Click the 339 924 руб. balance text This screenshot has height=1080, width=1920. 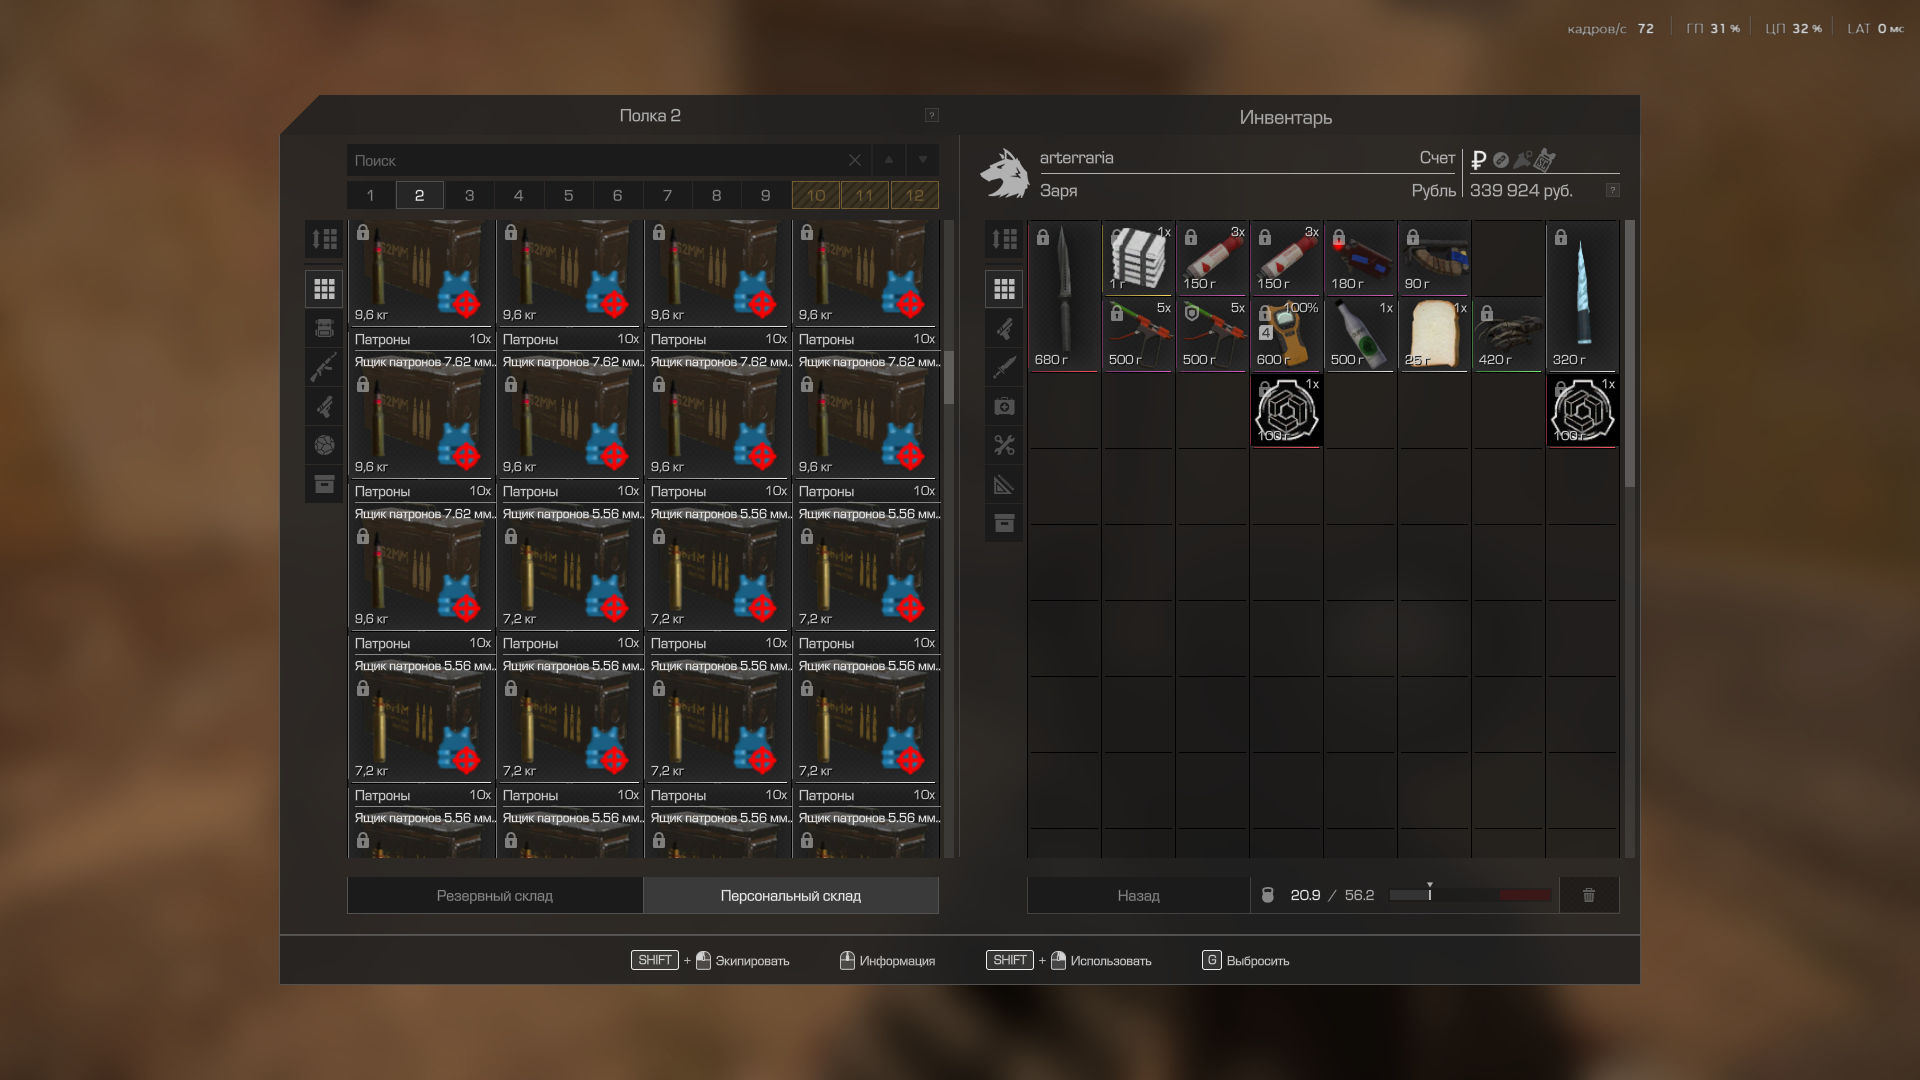[1521, 190]
